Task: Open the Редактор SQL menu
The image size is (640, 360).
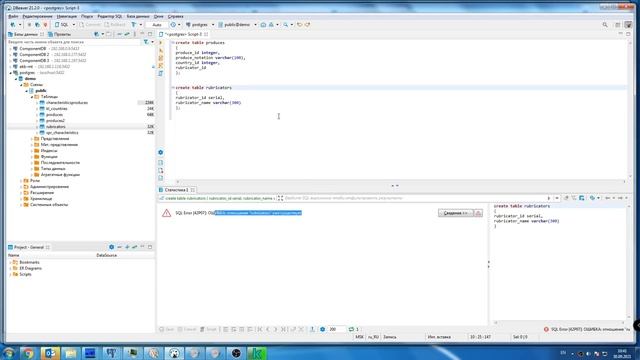Action: click(109, 16)
